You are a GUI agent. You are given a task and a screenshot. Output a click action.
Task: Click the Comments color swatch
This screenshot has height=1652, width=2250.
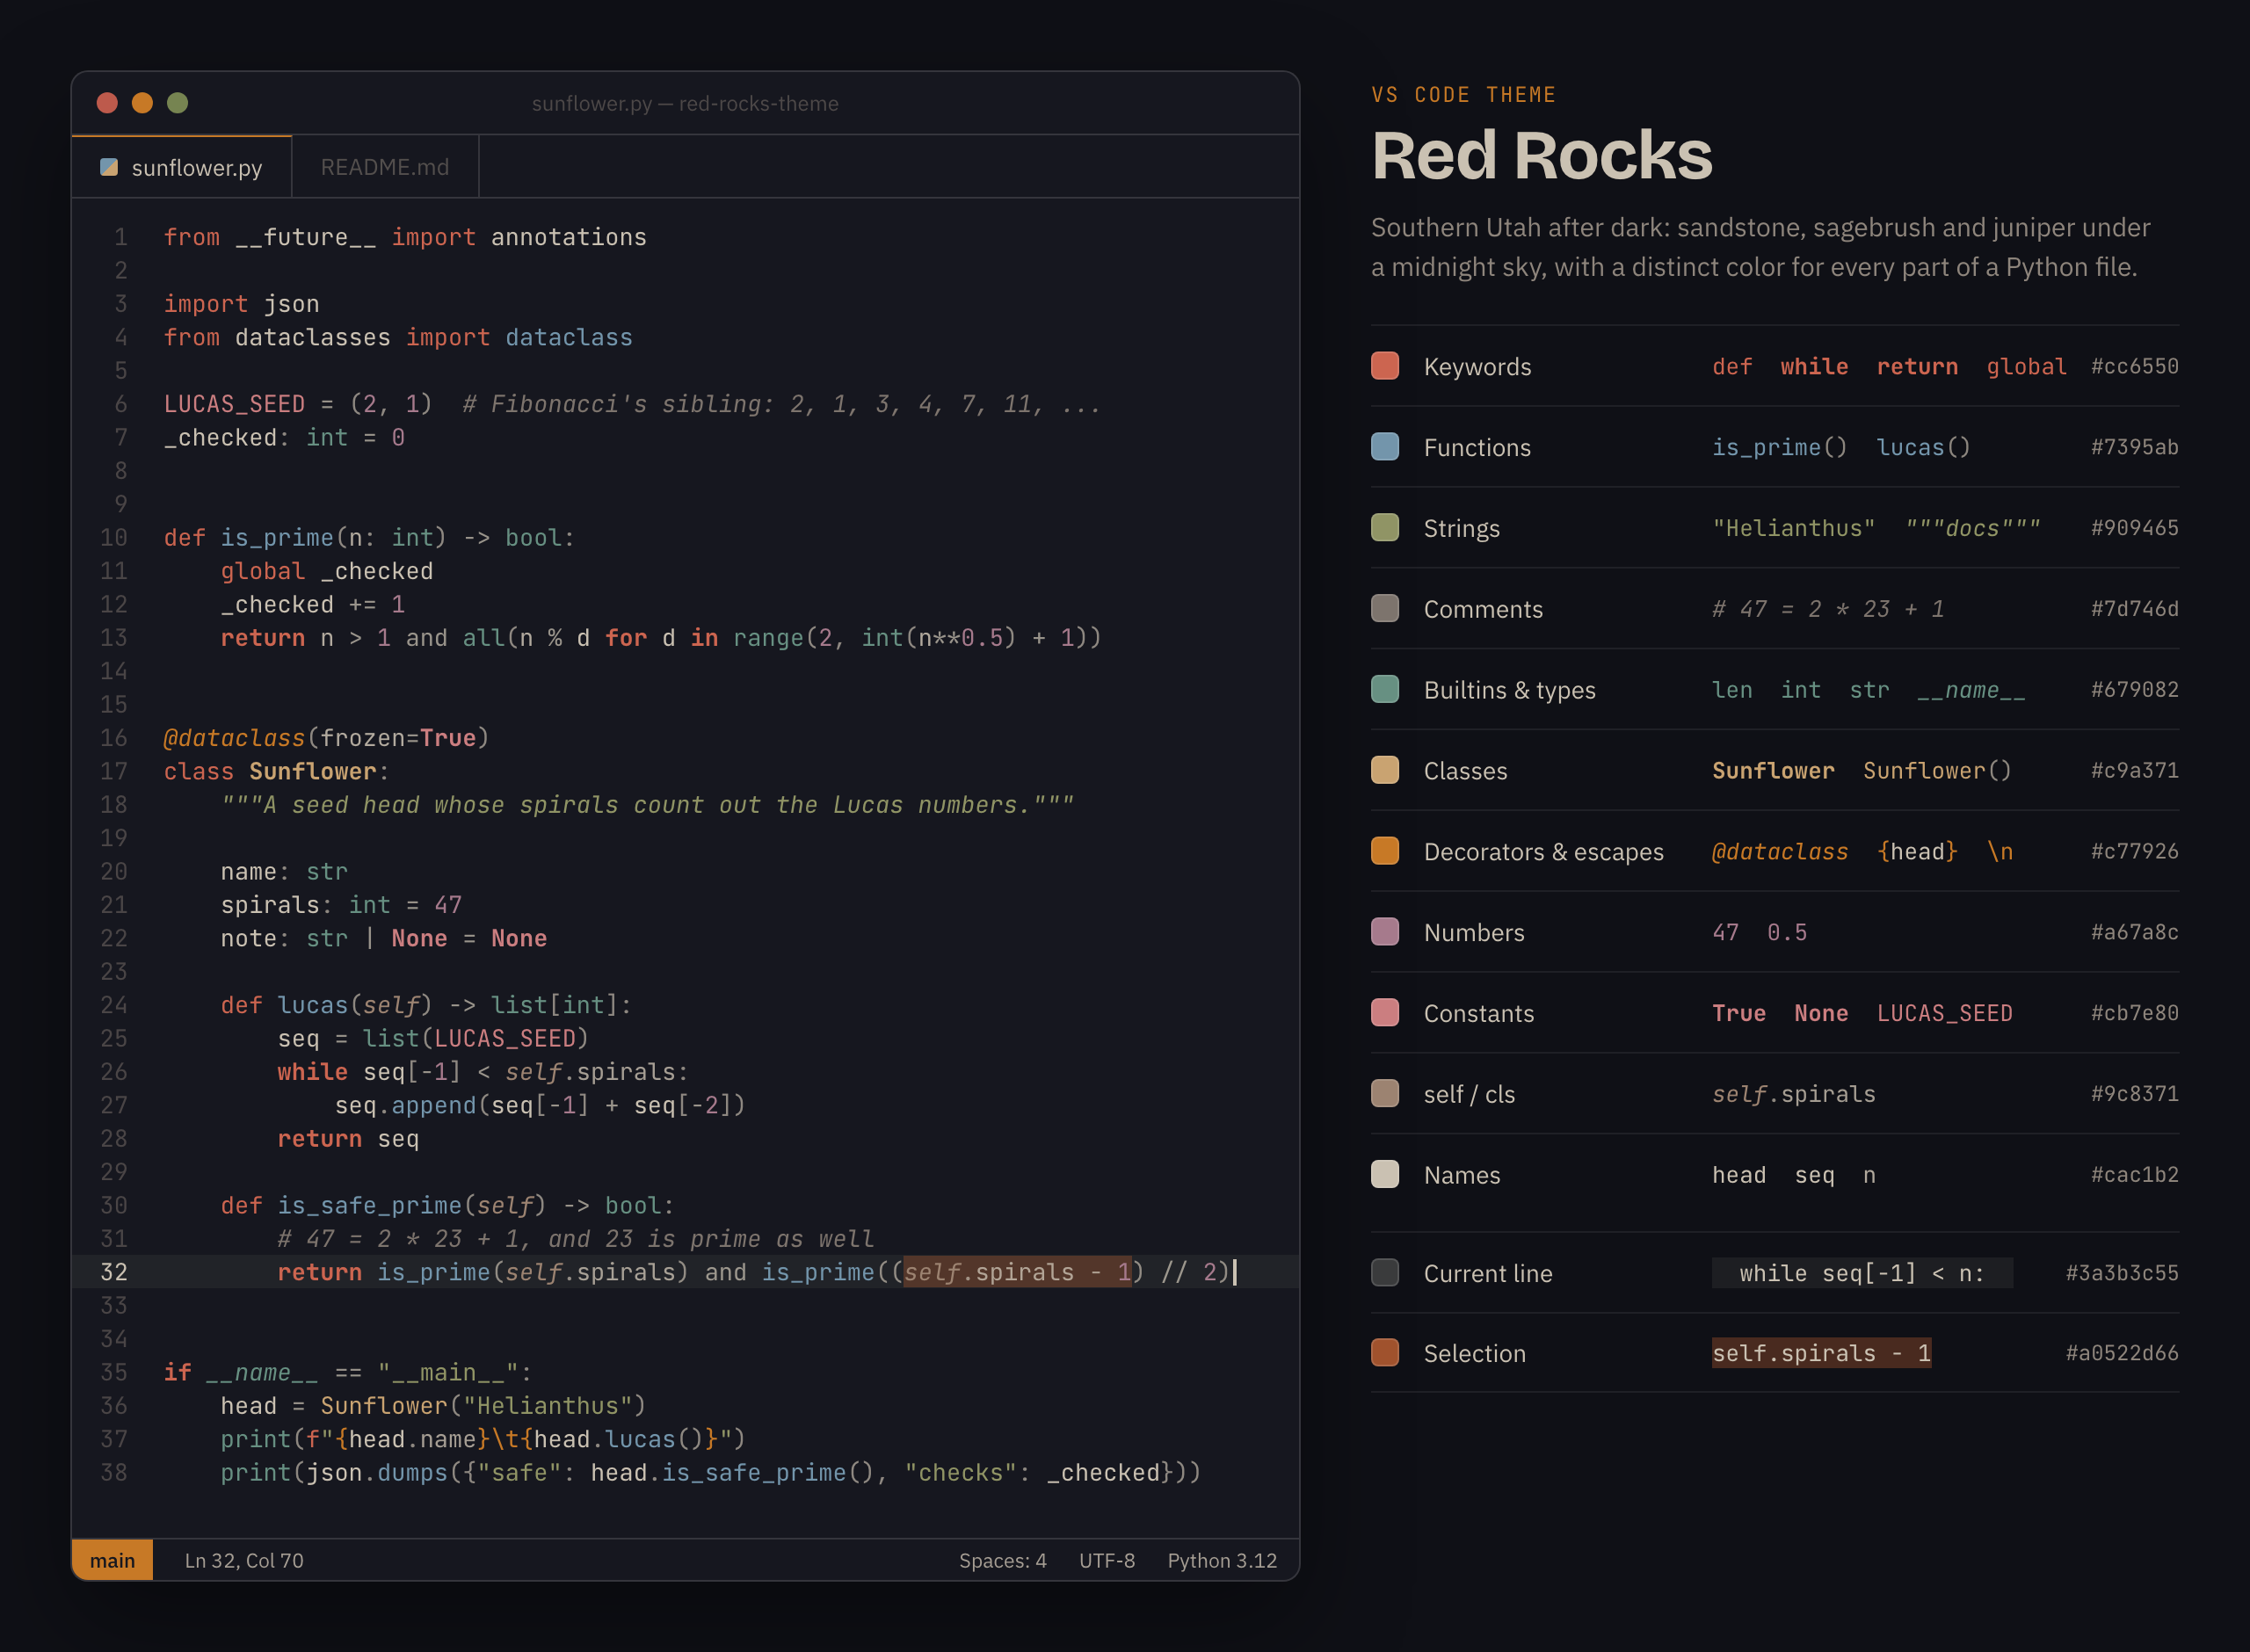(1385, 608)
